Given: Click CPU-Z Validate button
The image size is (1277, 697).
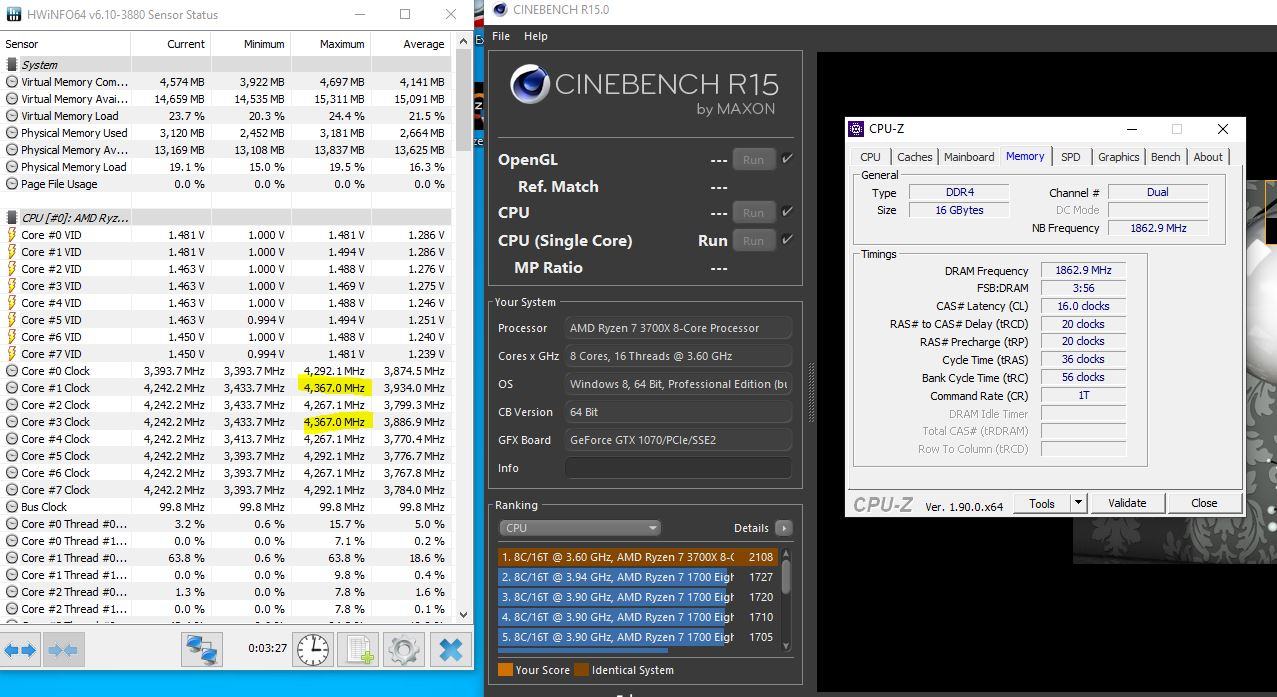Looking at the screenshot, I should coord(1127,503).
